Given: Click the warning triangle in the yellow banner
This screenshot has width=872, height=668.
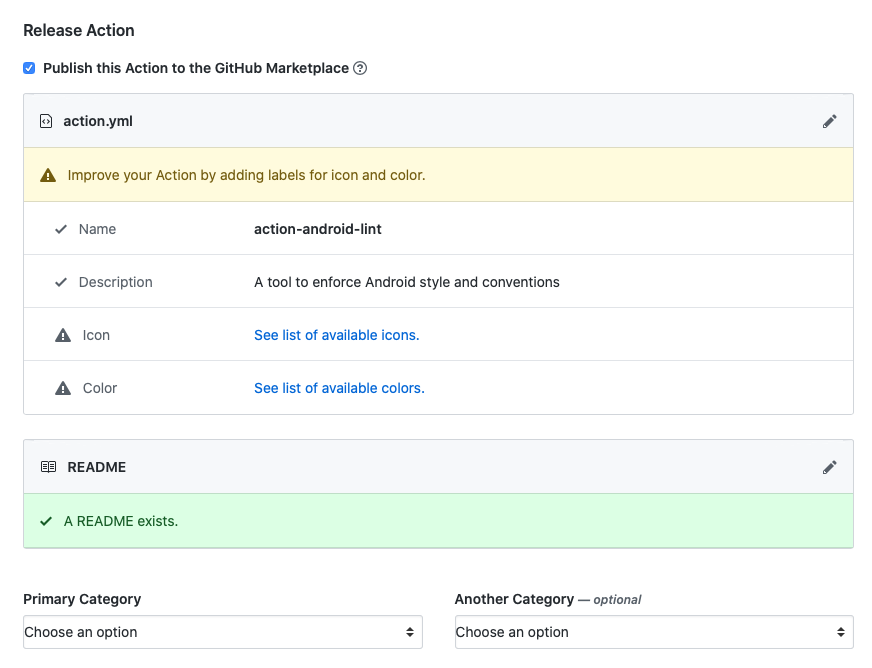Looking at the screenshot, I should pyautogui.click(x=46, y=173).
